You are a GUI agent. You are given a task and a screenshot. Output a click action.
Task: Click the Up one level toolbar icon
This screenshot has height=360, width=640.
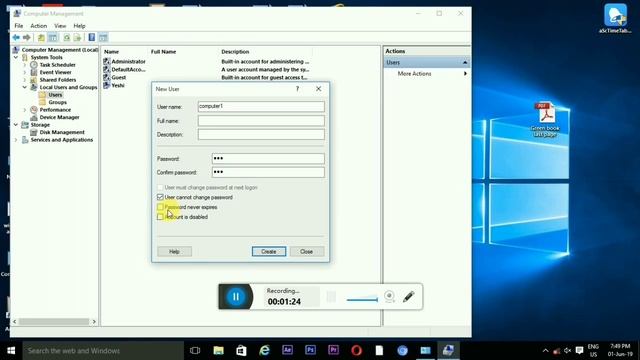coord(41,38)
